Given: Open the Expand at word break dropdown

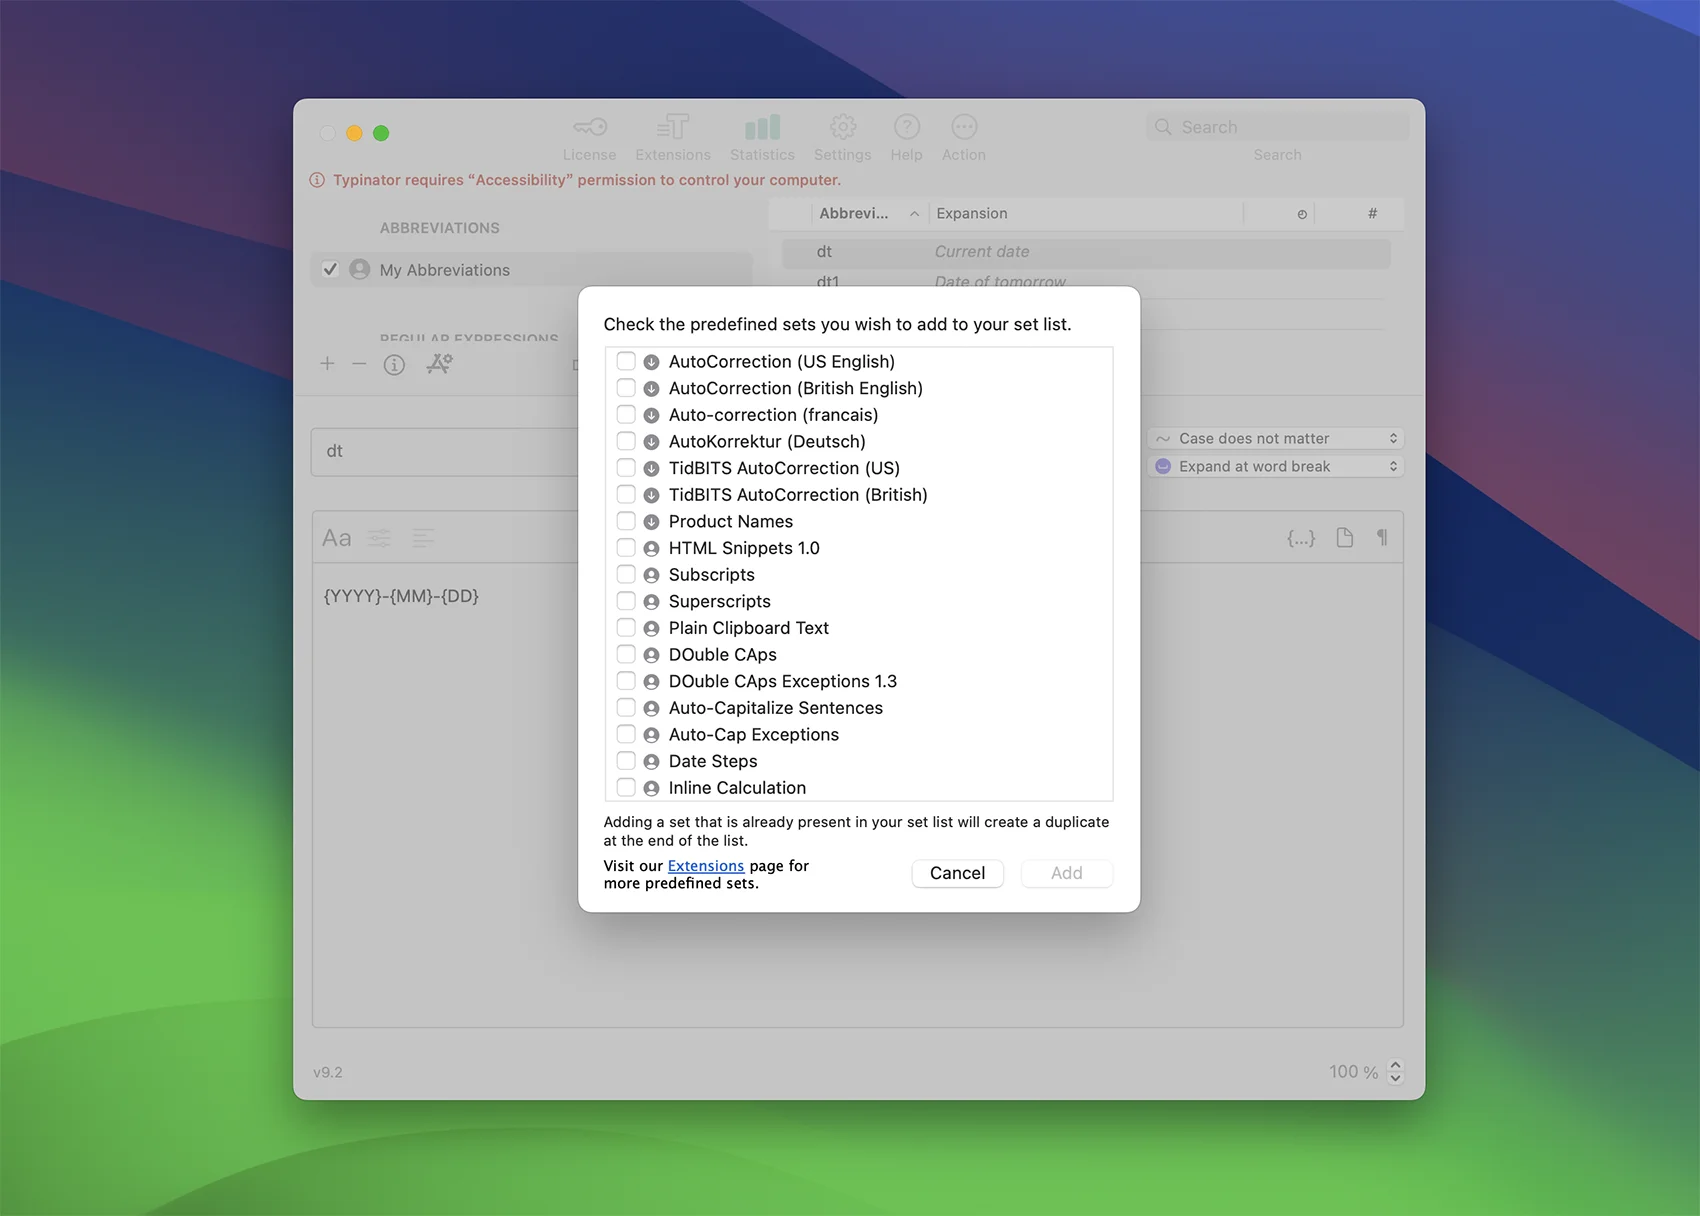Looking at the screenshot, I should pos(1276,467).
